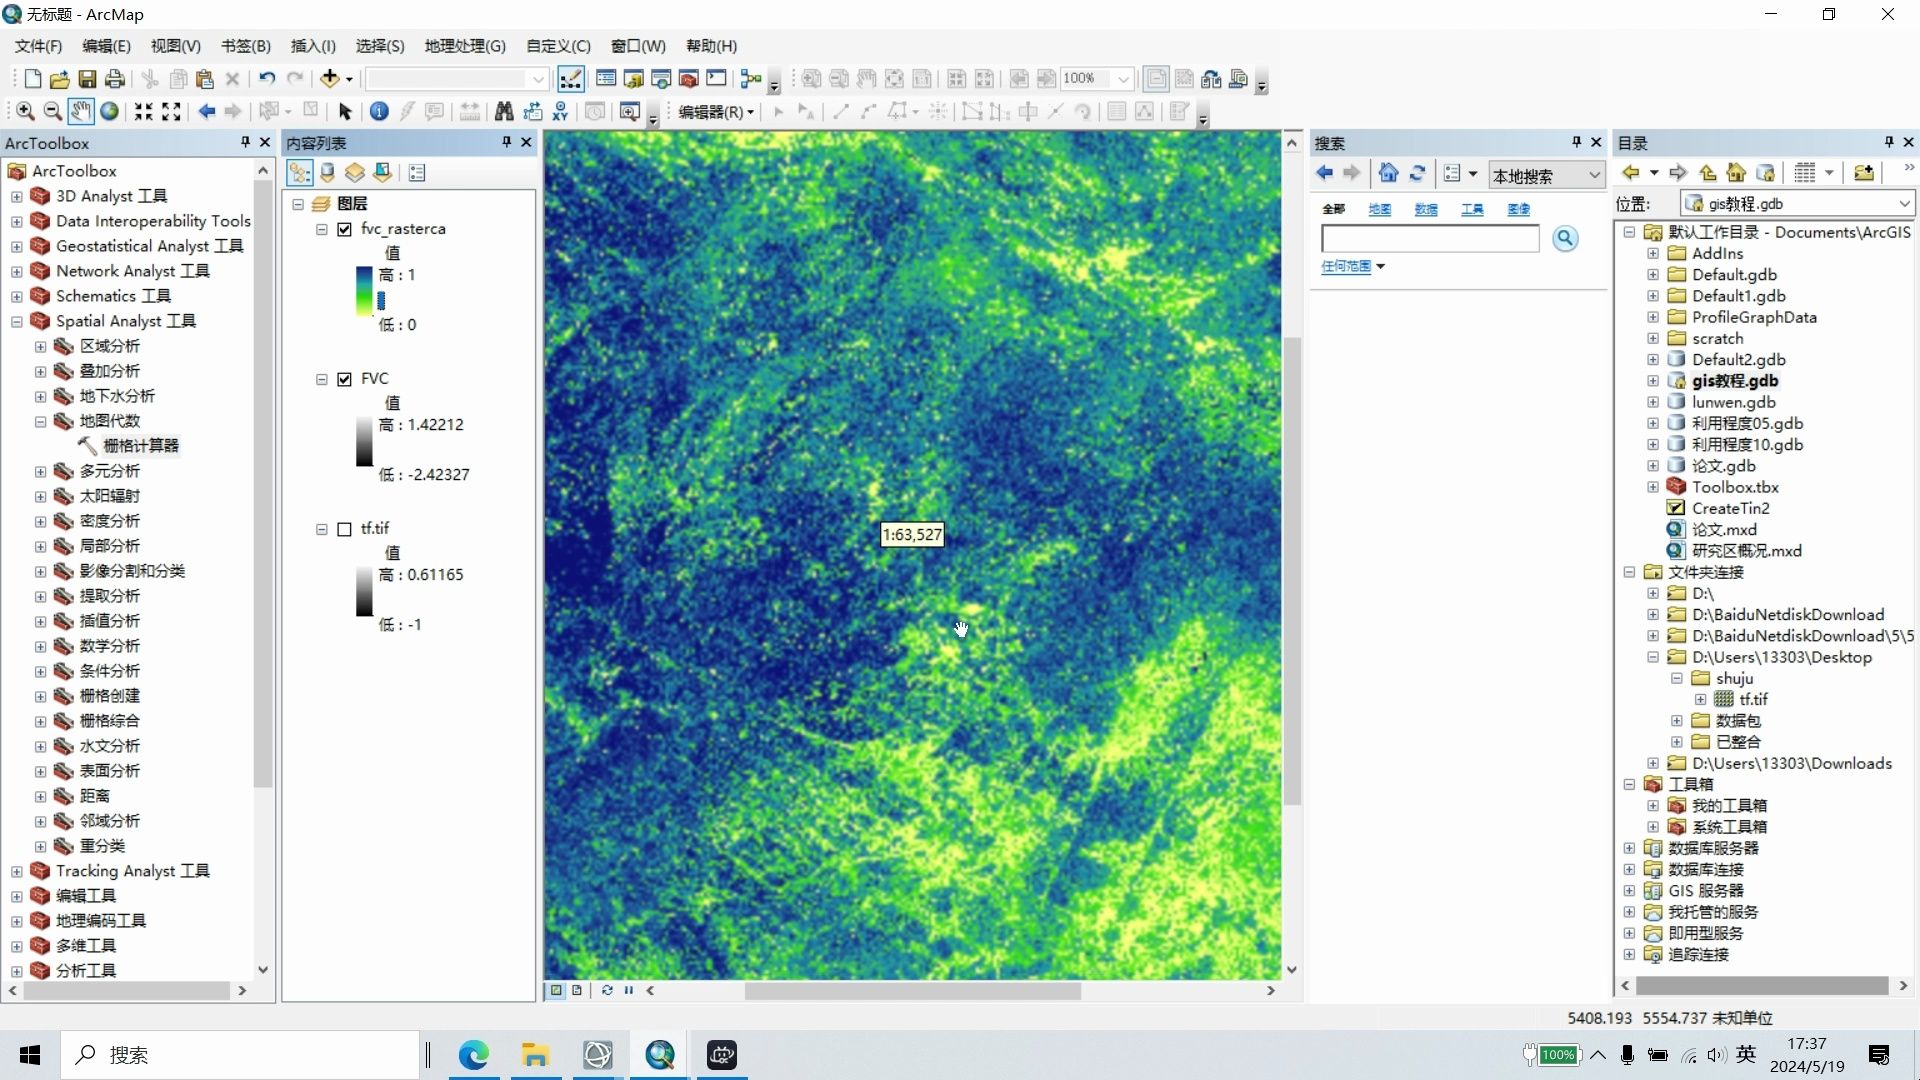Screen dimensions: 1920x1080
Task: Open the Find binoculars tool
Action: tap(504, 112)
